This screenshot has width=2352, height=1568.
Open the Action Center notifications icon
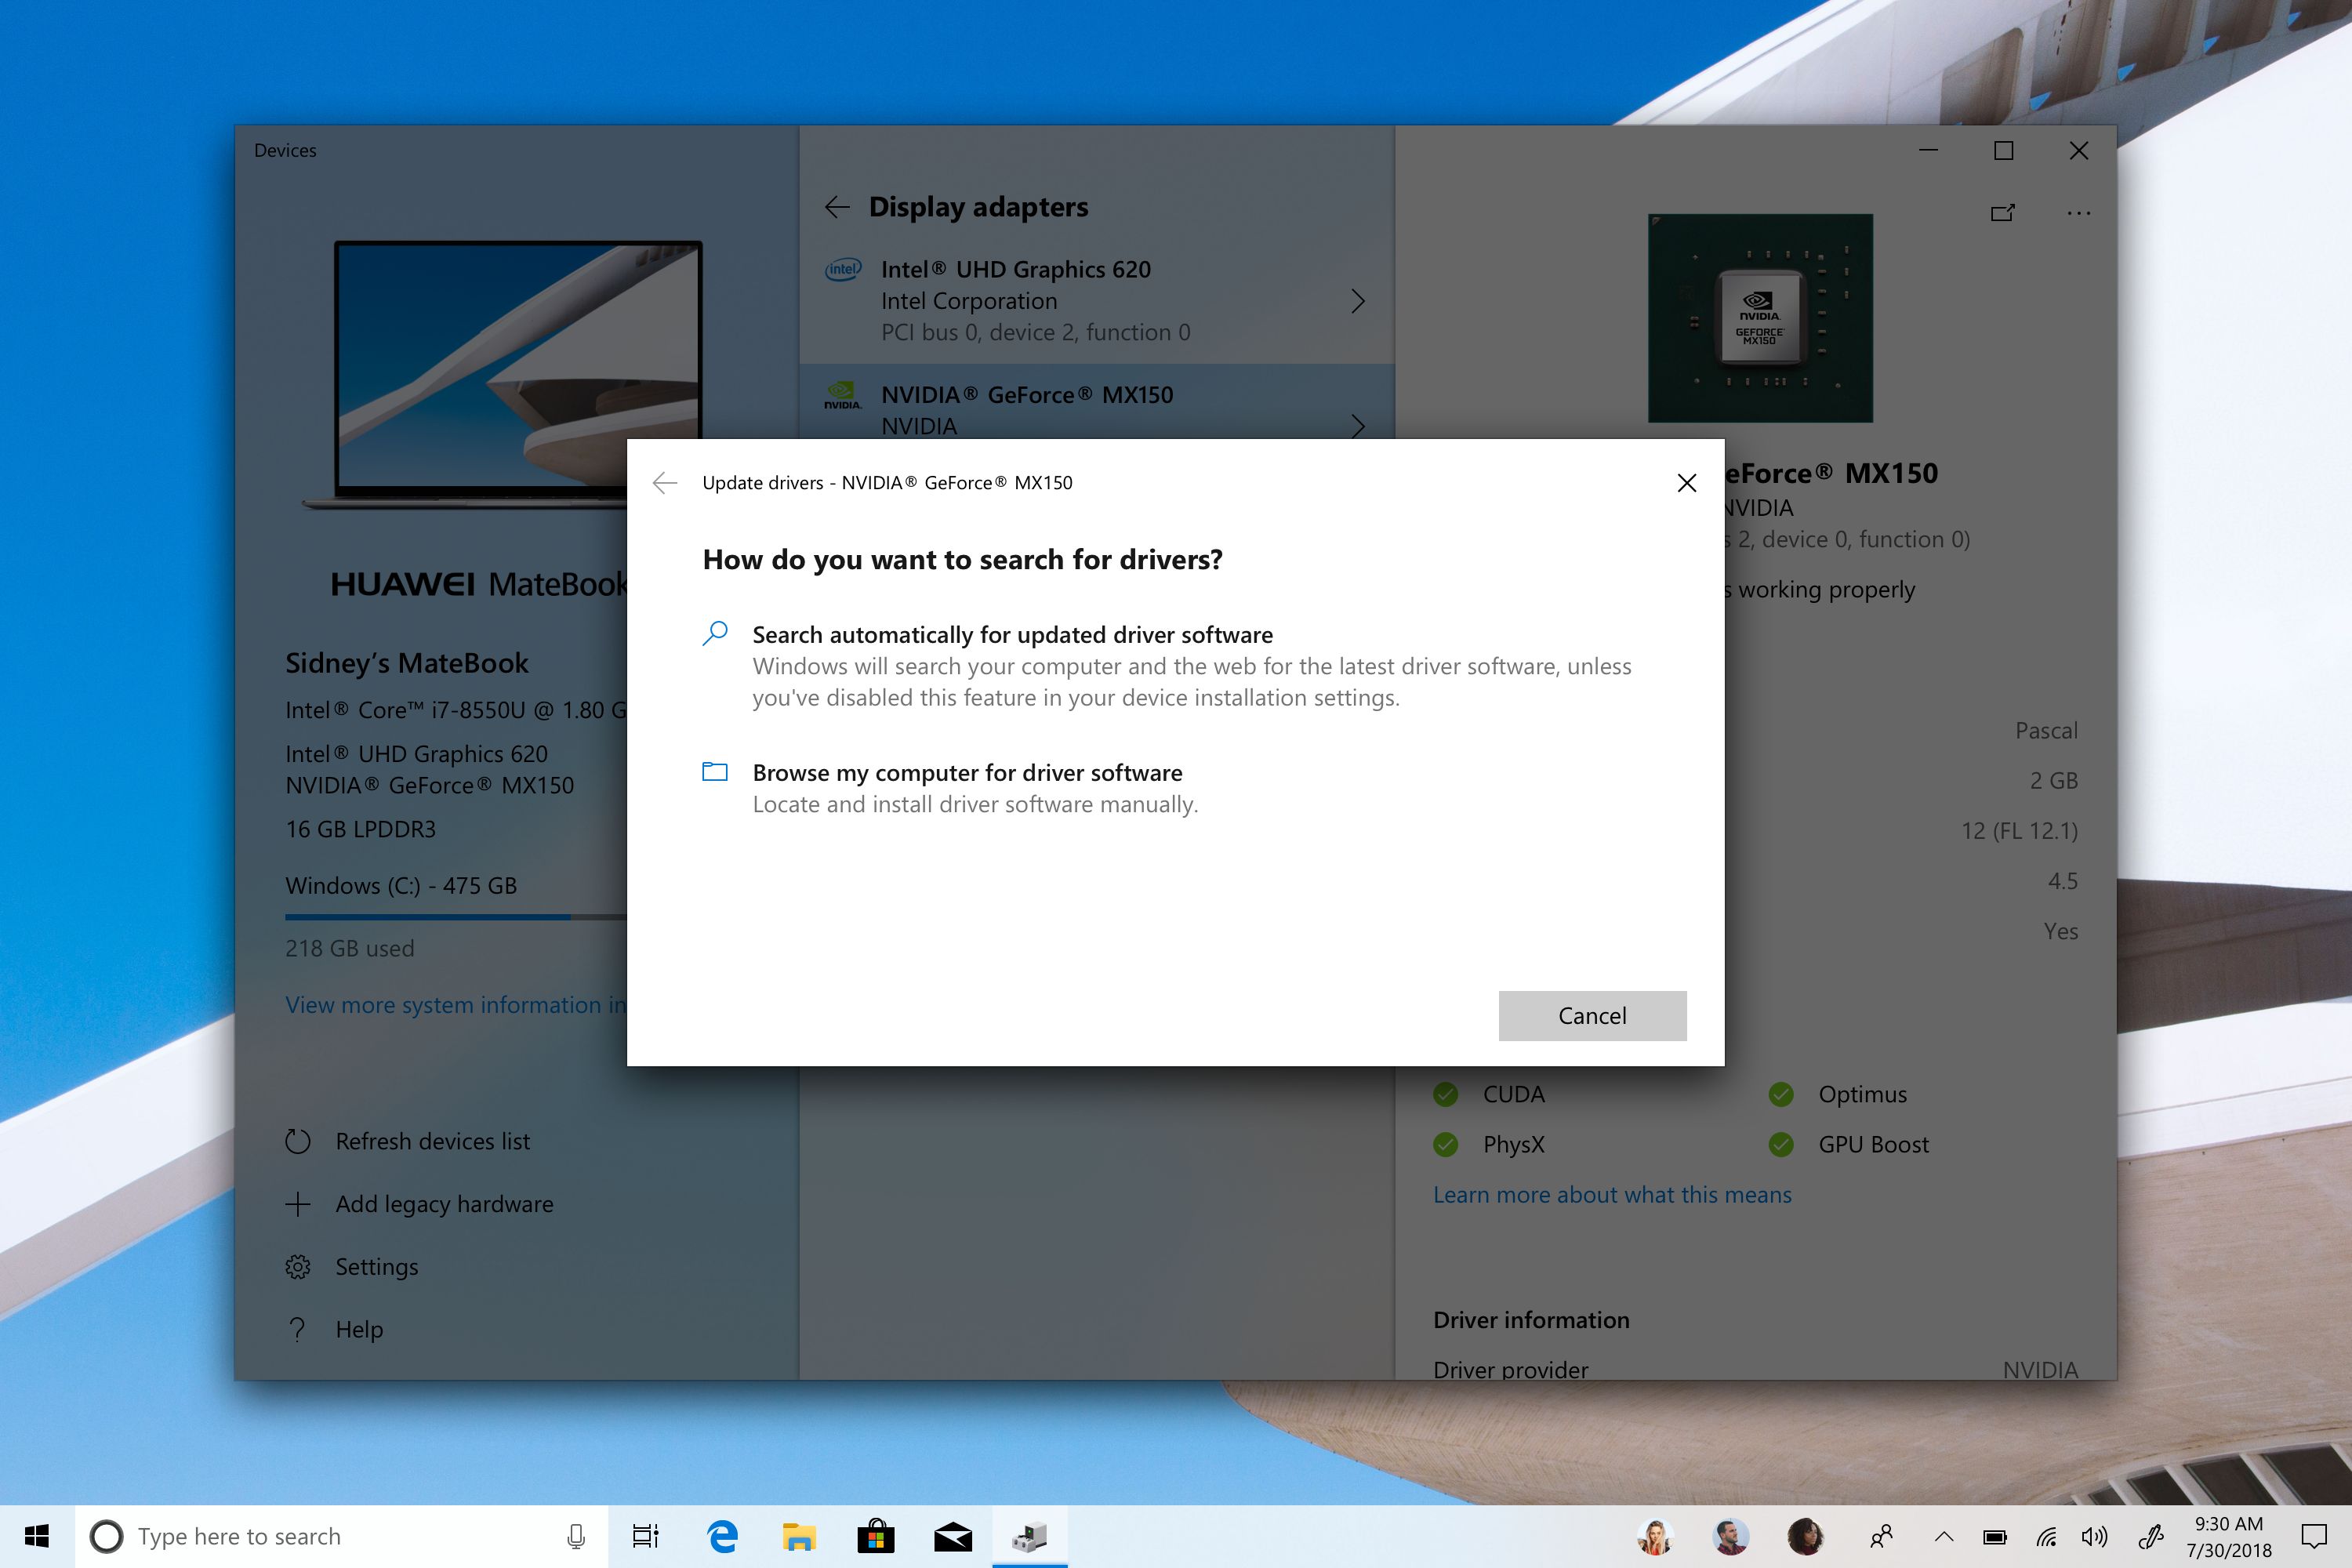coord(2314,1536)
